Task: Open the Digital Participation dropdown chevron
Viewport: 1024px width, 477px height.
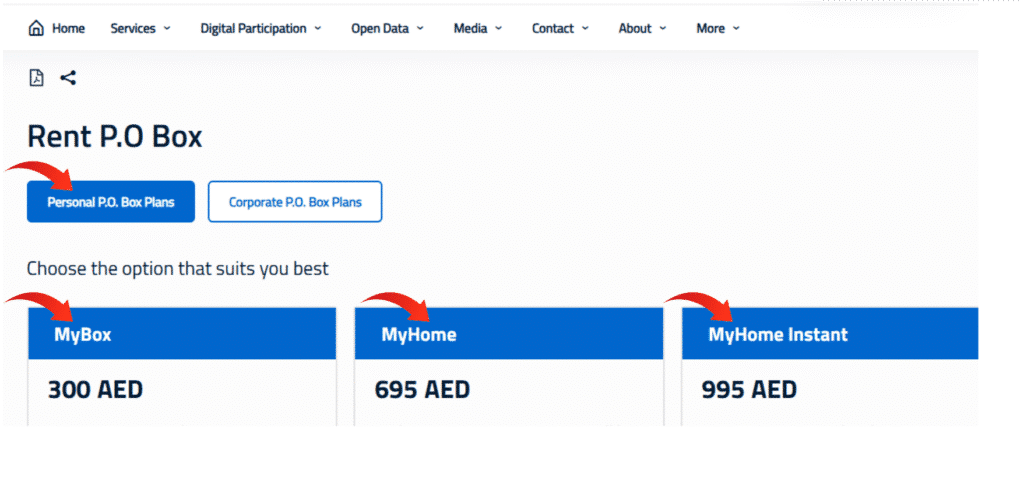Action: click(318, 28)
